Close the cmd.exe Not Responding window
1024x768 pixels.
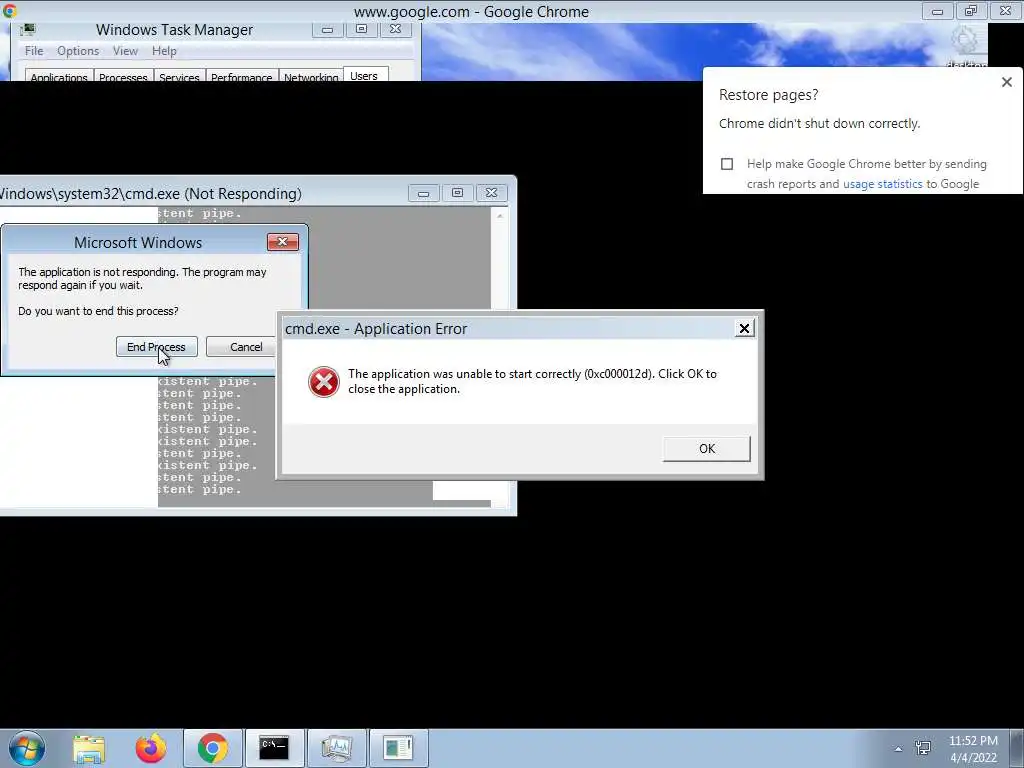[x=492, y=193]
